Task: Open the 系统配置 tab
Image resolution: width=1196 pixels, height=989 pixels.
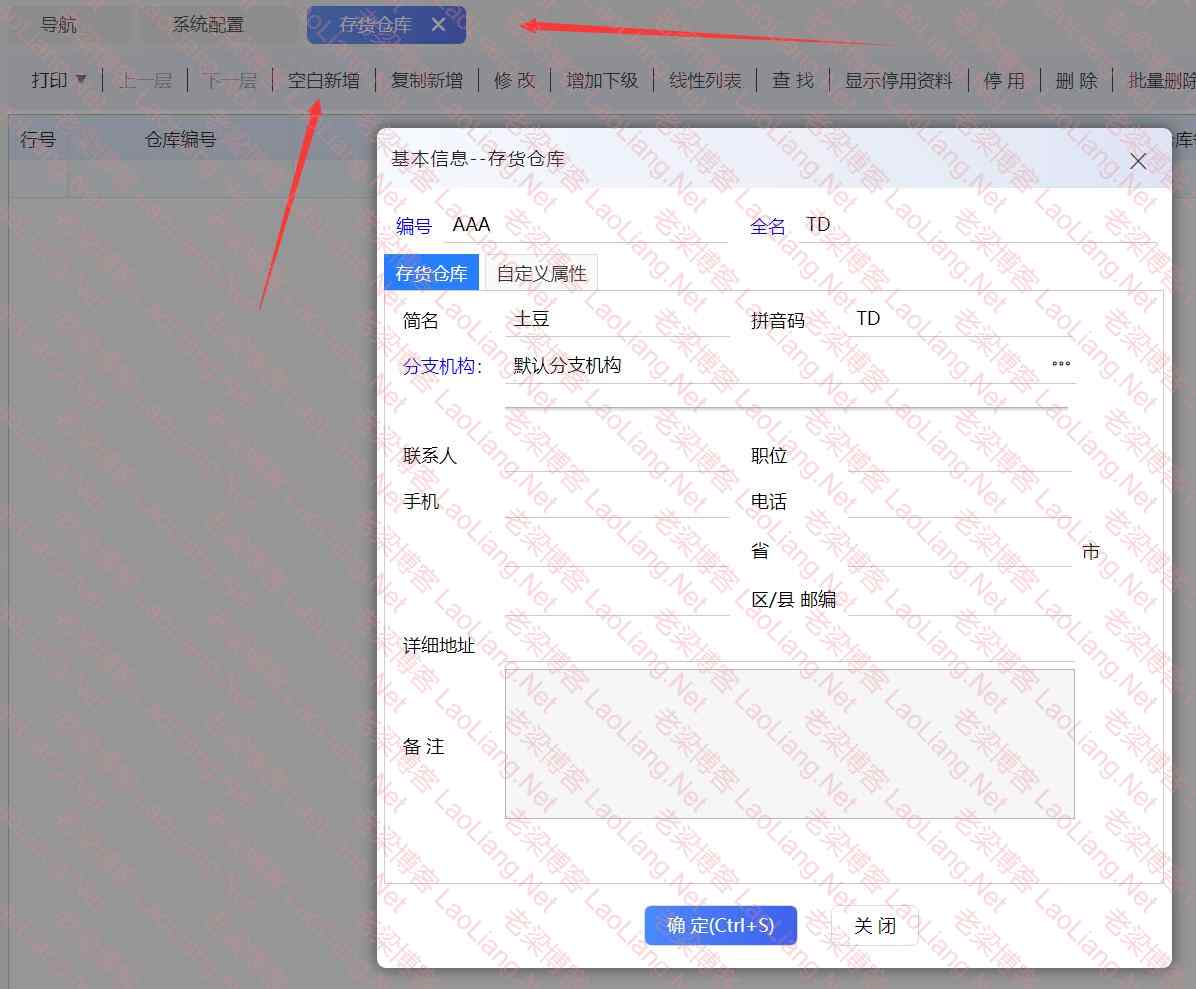Action: tap(208, 25)
